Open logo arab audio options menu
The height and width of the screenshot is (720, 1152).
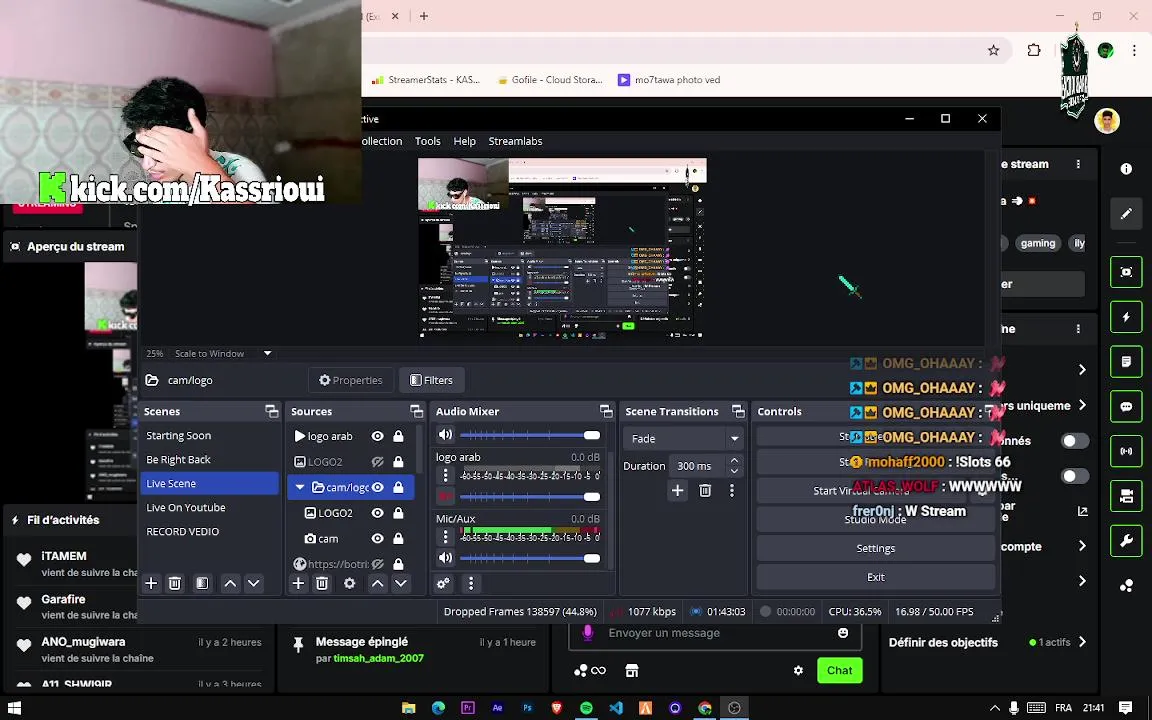click(x=445, y=475)
